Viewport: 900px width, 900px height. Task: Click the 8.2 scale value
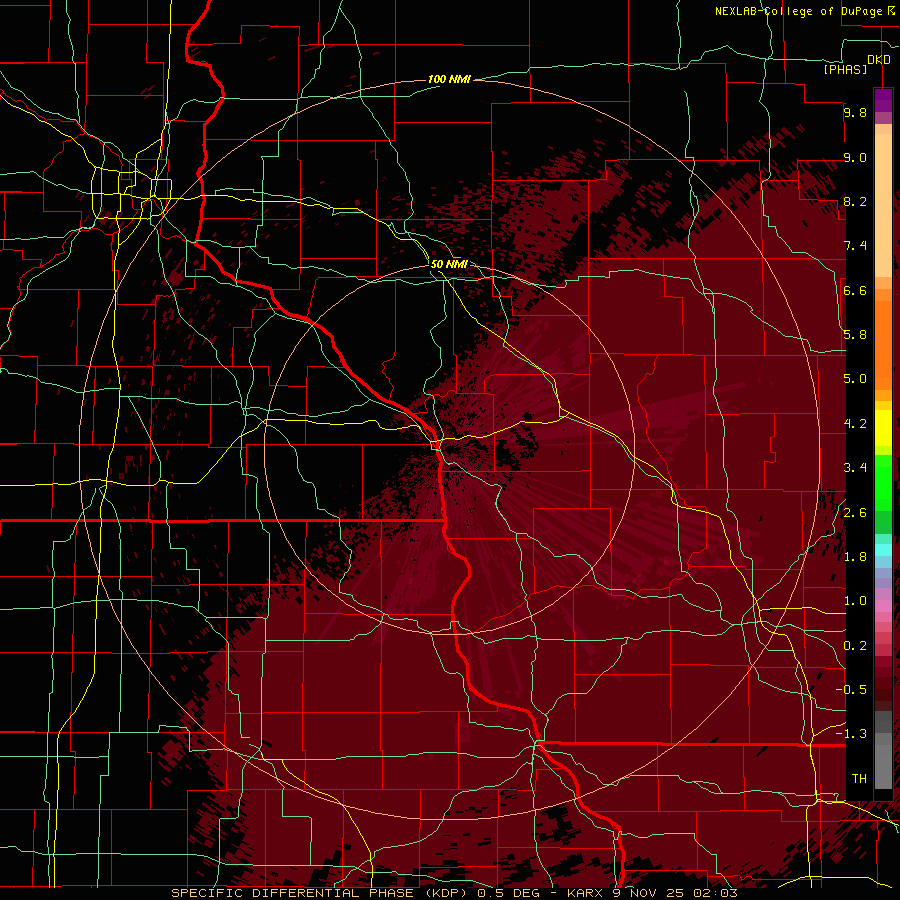tap(855, 201)
